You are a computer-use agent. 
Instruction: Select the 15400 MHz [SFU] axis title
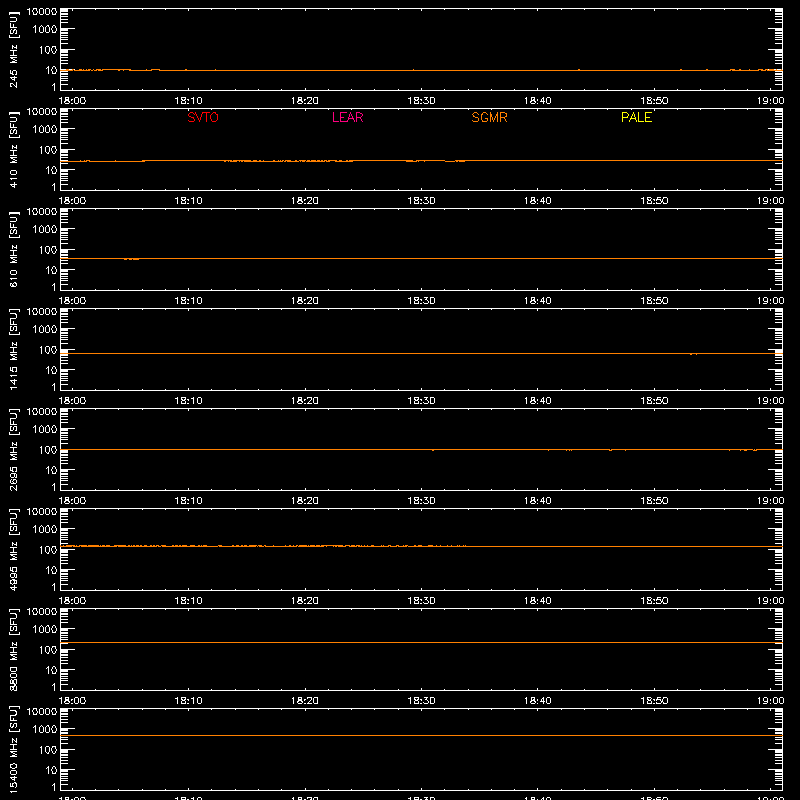[x=13, y=749]
